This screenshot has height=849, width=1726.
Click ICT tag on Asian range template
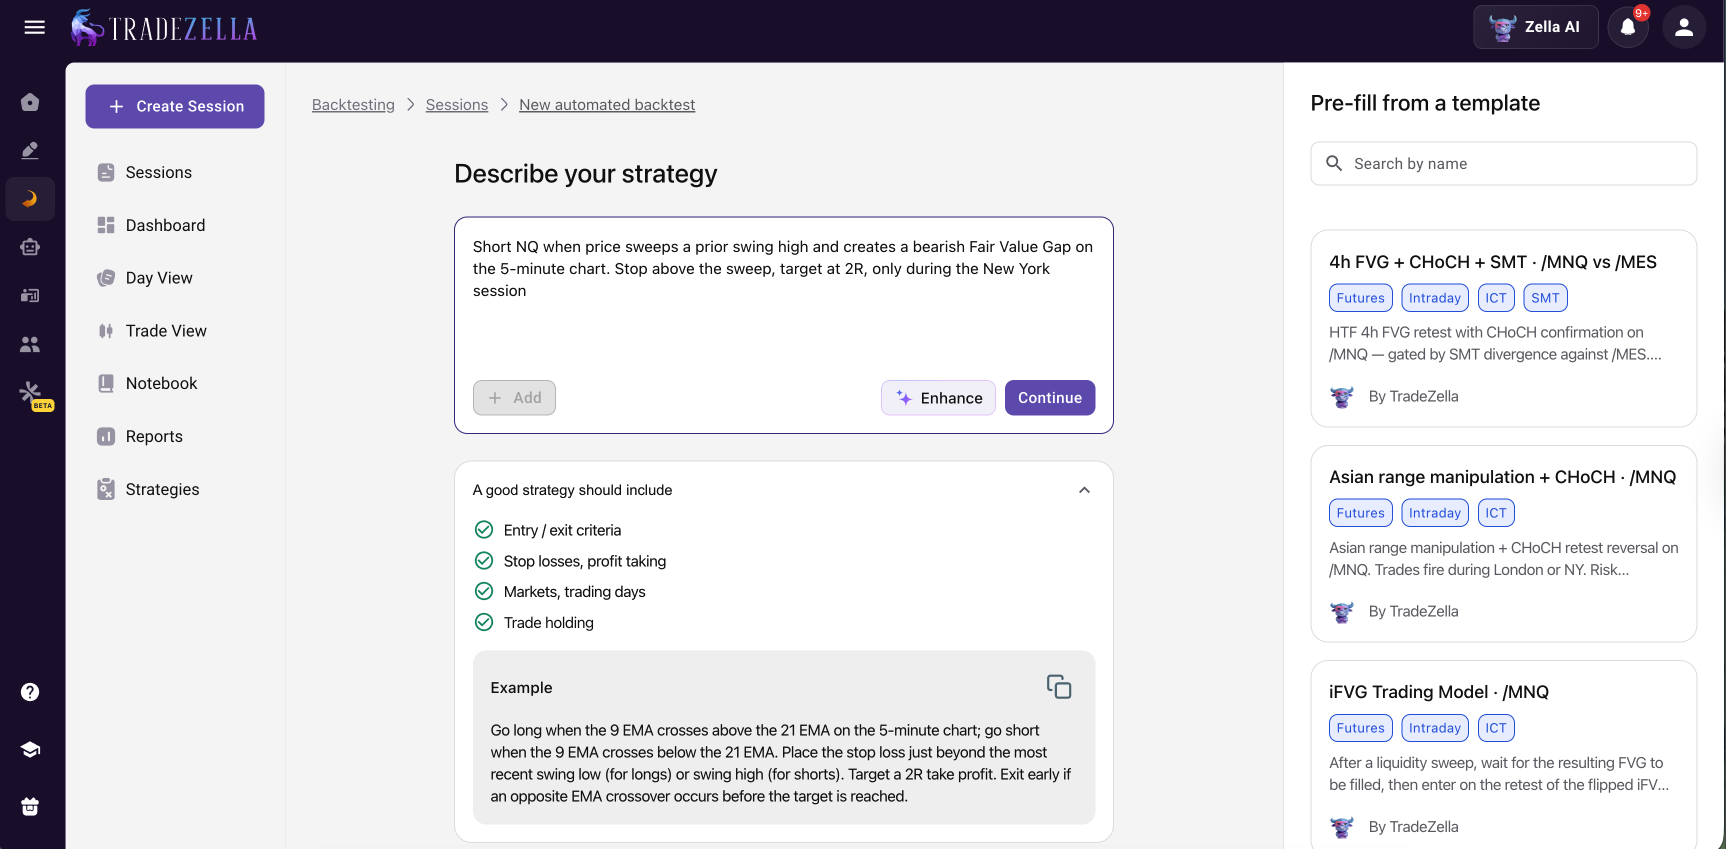[1496, 513]
